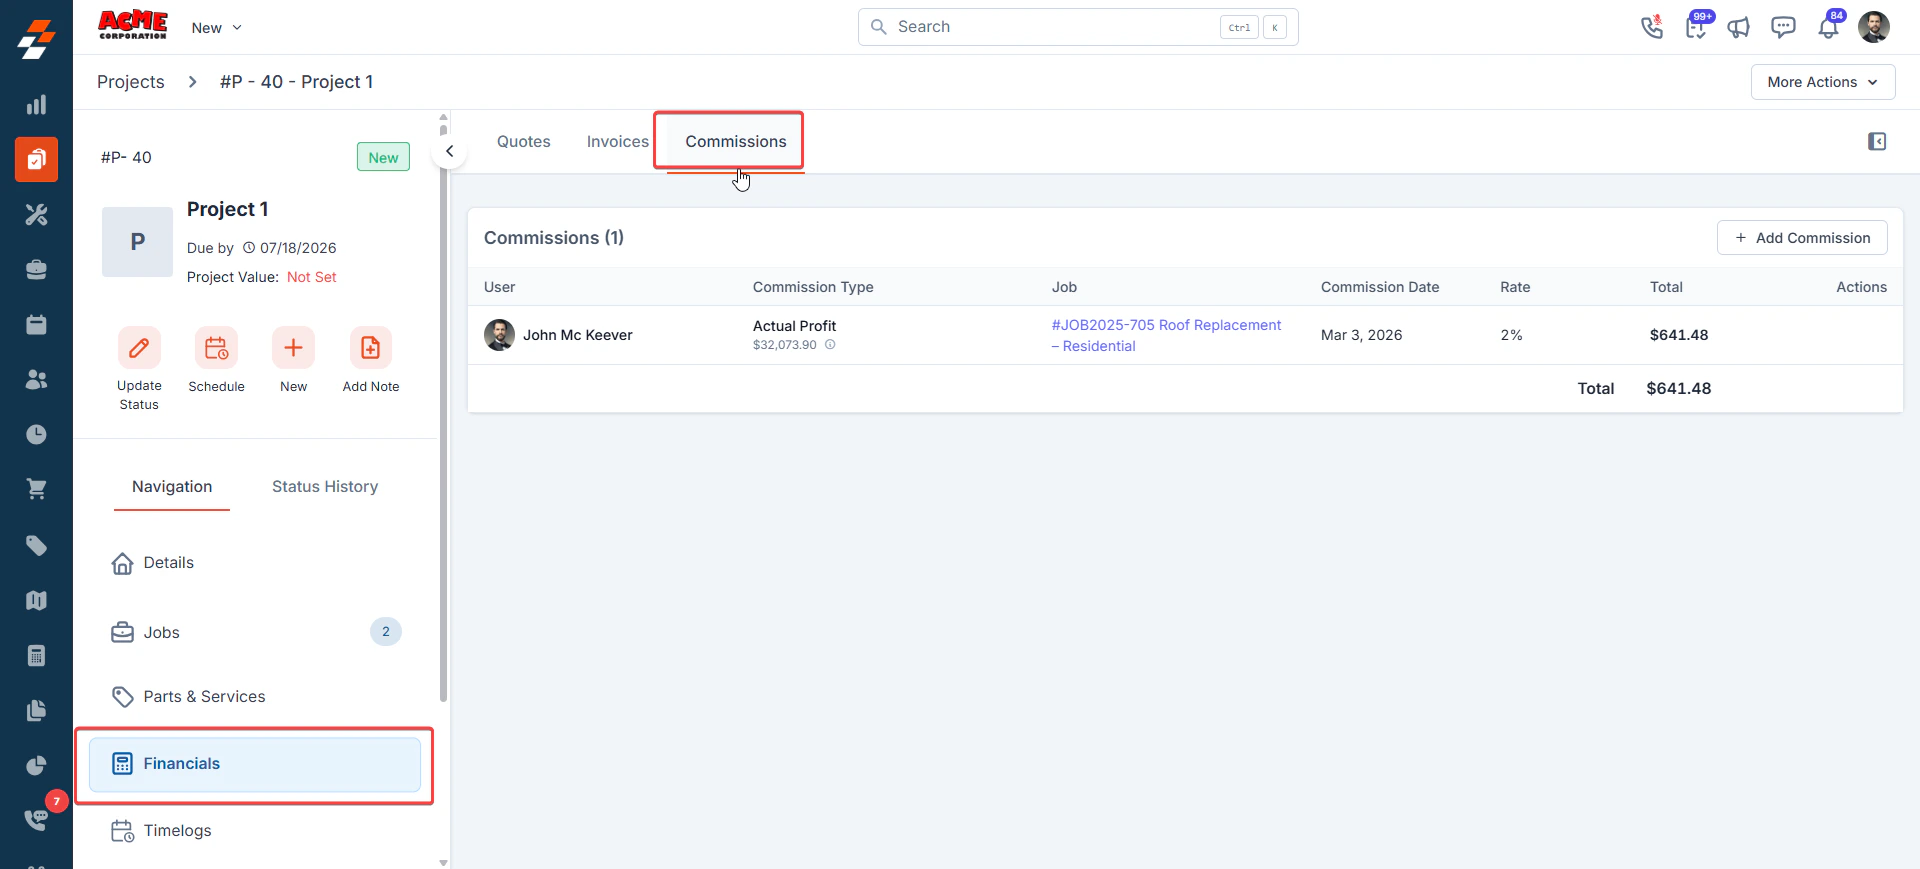This screenshot has width=1920, height=869.
Task: Click the Search input field
Action: (1078, 27)
